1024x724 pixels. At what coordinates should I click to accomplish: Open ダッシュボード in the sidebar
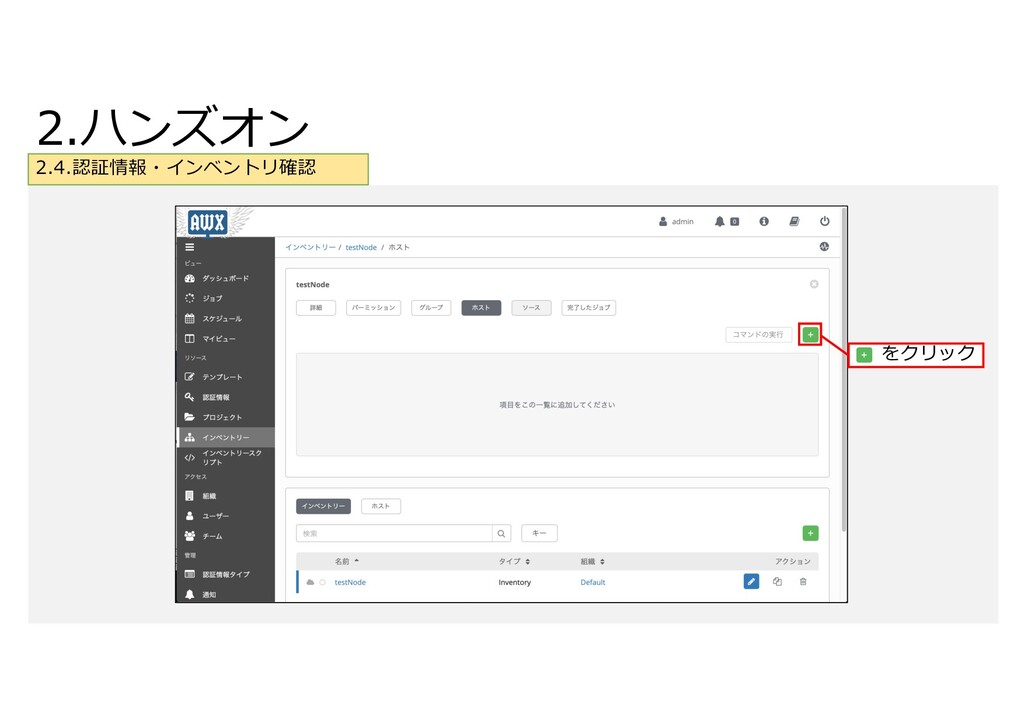tap(225, 278)
